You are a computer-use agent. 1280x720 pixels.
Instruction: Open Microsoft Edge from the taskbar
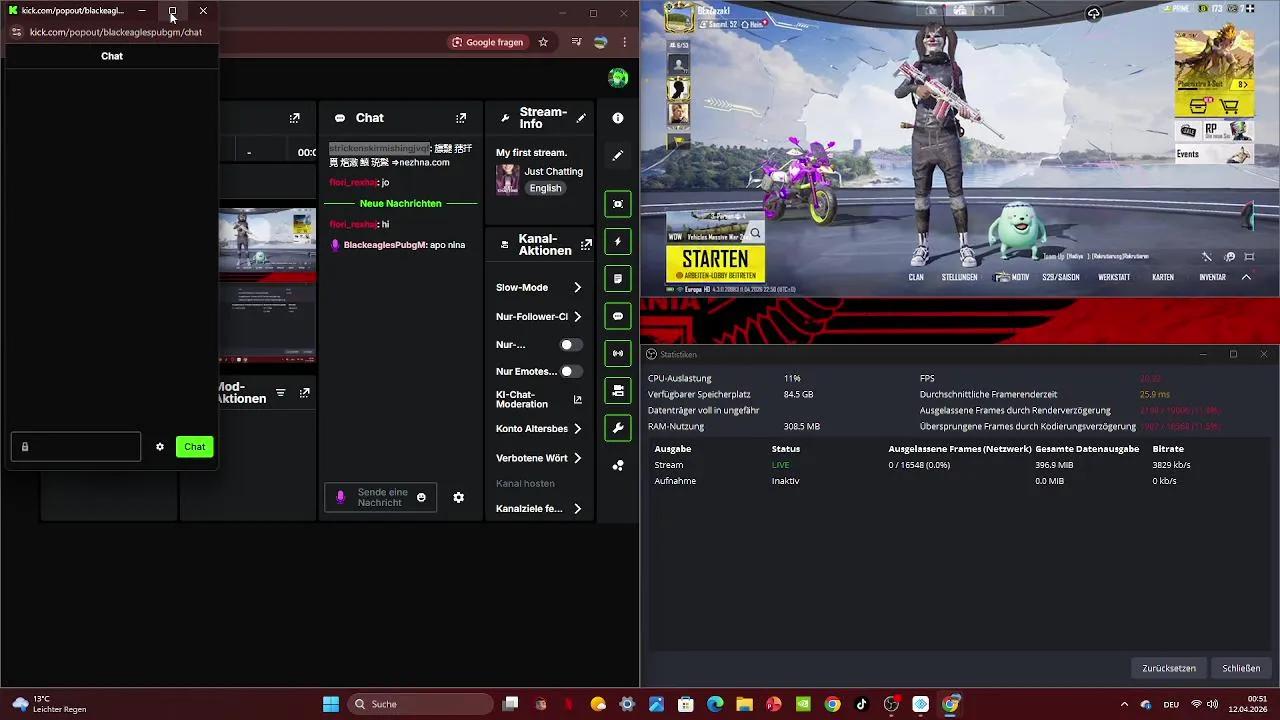click(x=715, y=704)
